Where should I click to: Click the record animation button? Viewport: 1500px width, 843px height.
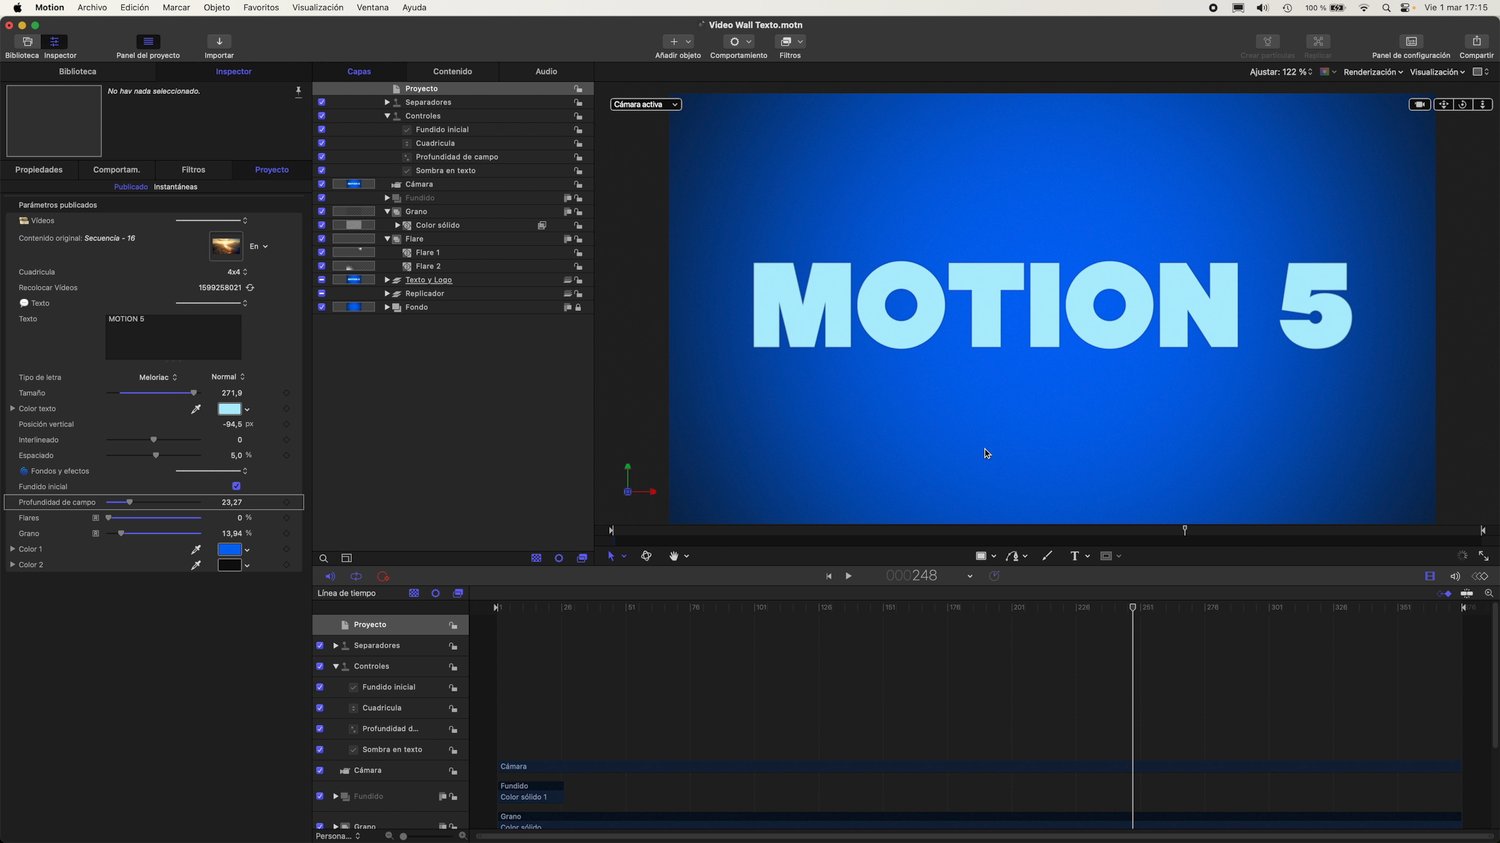point(383,577)
